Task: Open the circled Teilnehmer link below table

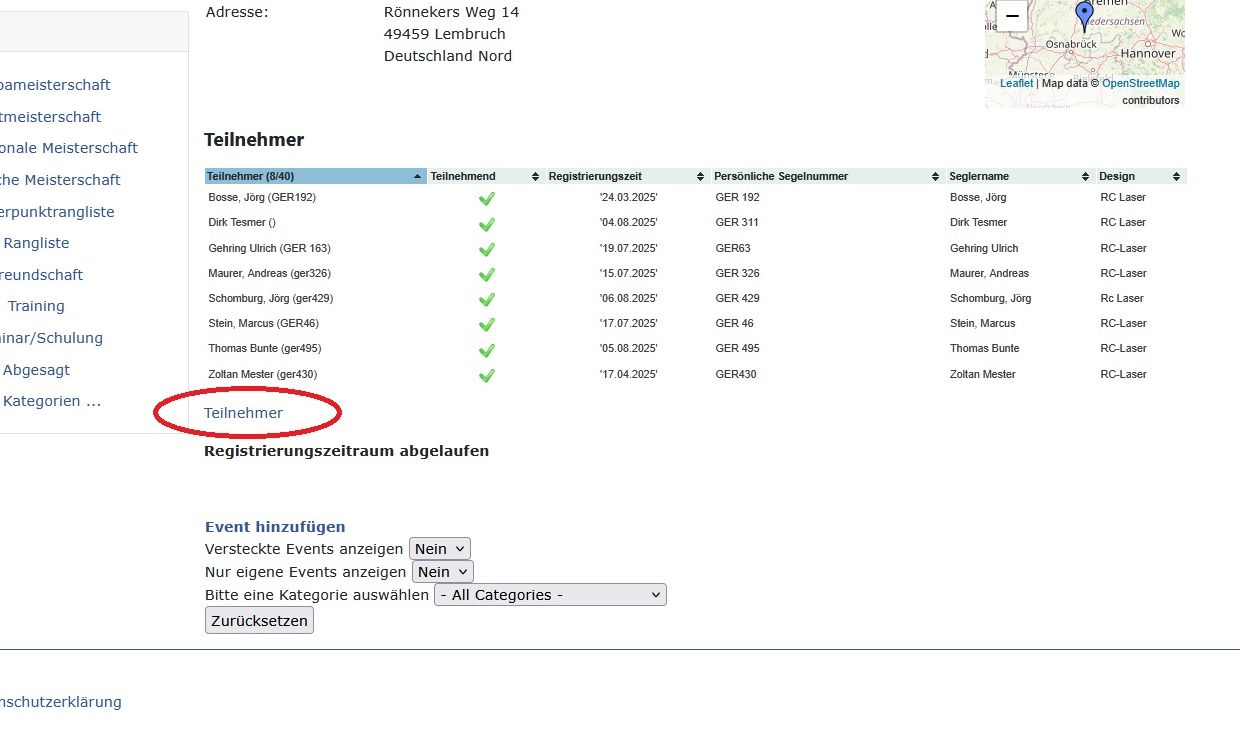Action: pyautogui.click(x=243, y=413)
